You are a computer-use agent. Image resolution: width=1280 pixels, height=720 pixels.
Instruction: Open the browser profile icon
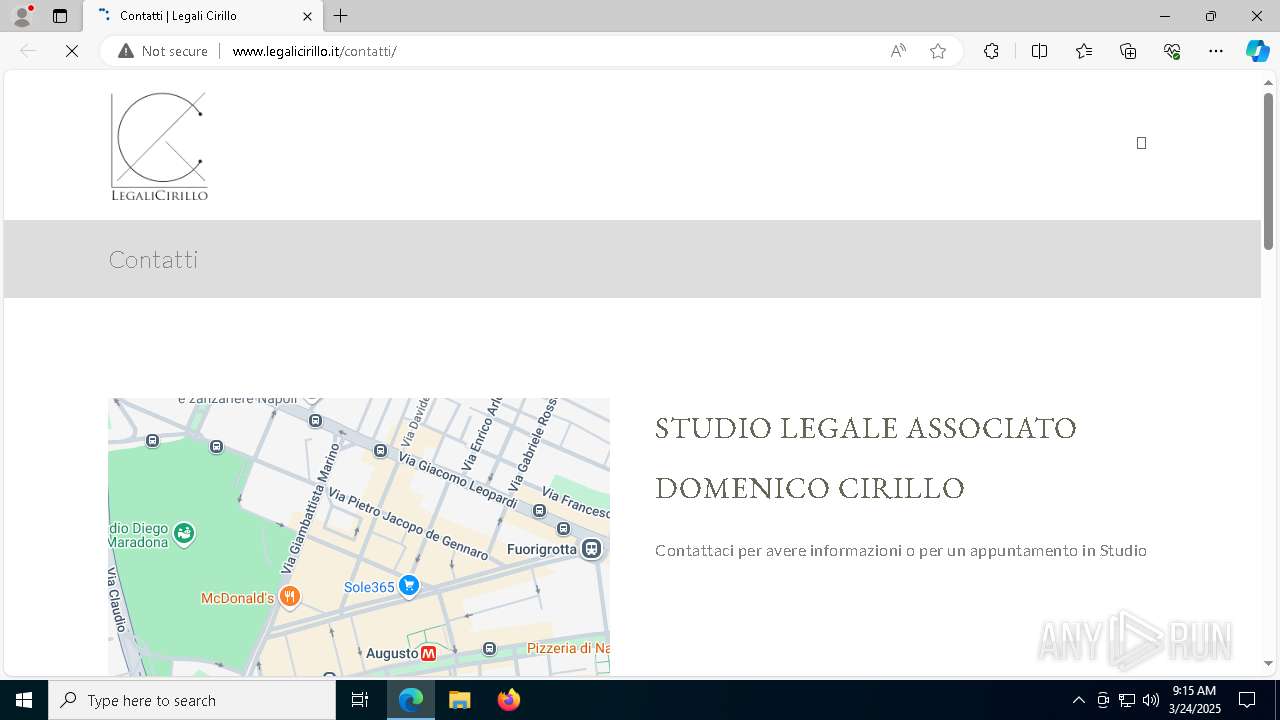[22, 16]
